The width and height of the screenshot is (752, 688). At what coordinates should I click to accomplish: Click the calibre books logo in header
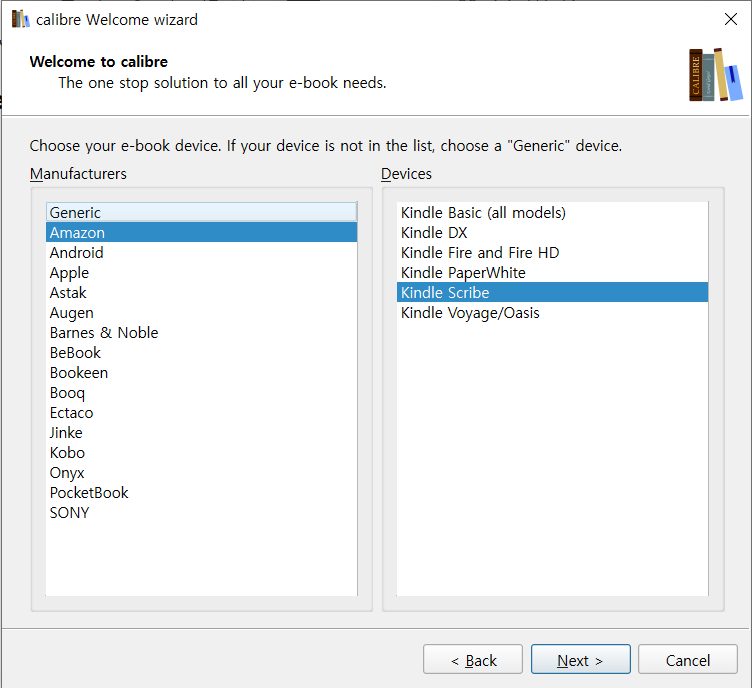pyautogui.click(x=716, y=75)
